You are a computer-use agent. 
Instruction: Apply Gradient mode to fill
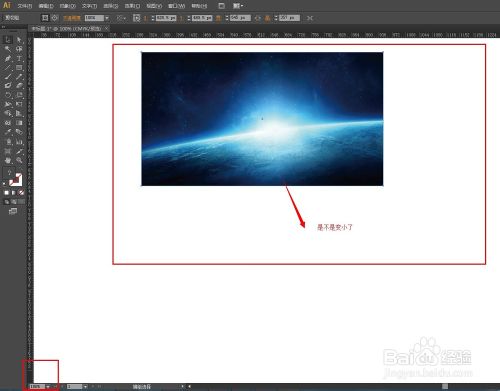point(14,193)
